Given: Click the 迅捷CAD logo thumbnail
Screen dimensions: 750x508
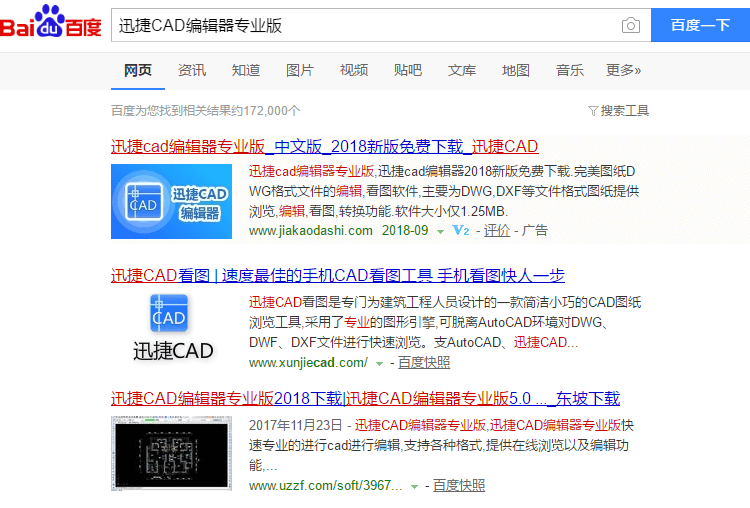Looking at the screenshot, I should 172,328.
